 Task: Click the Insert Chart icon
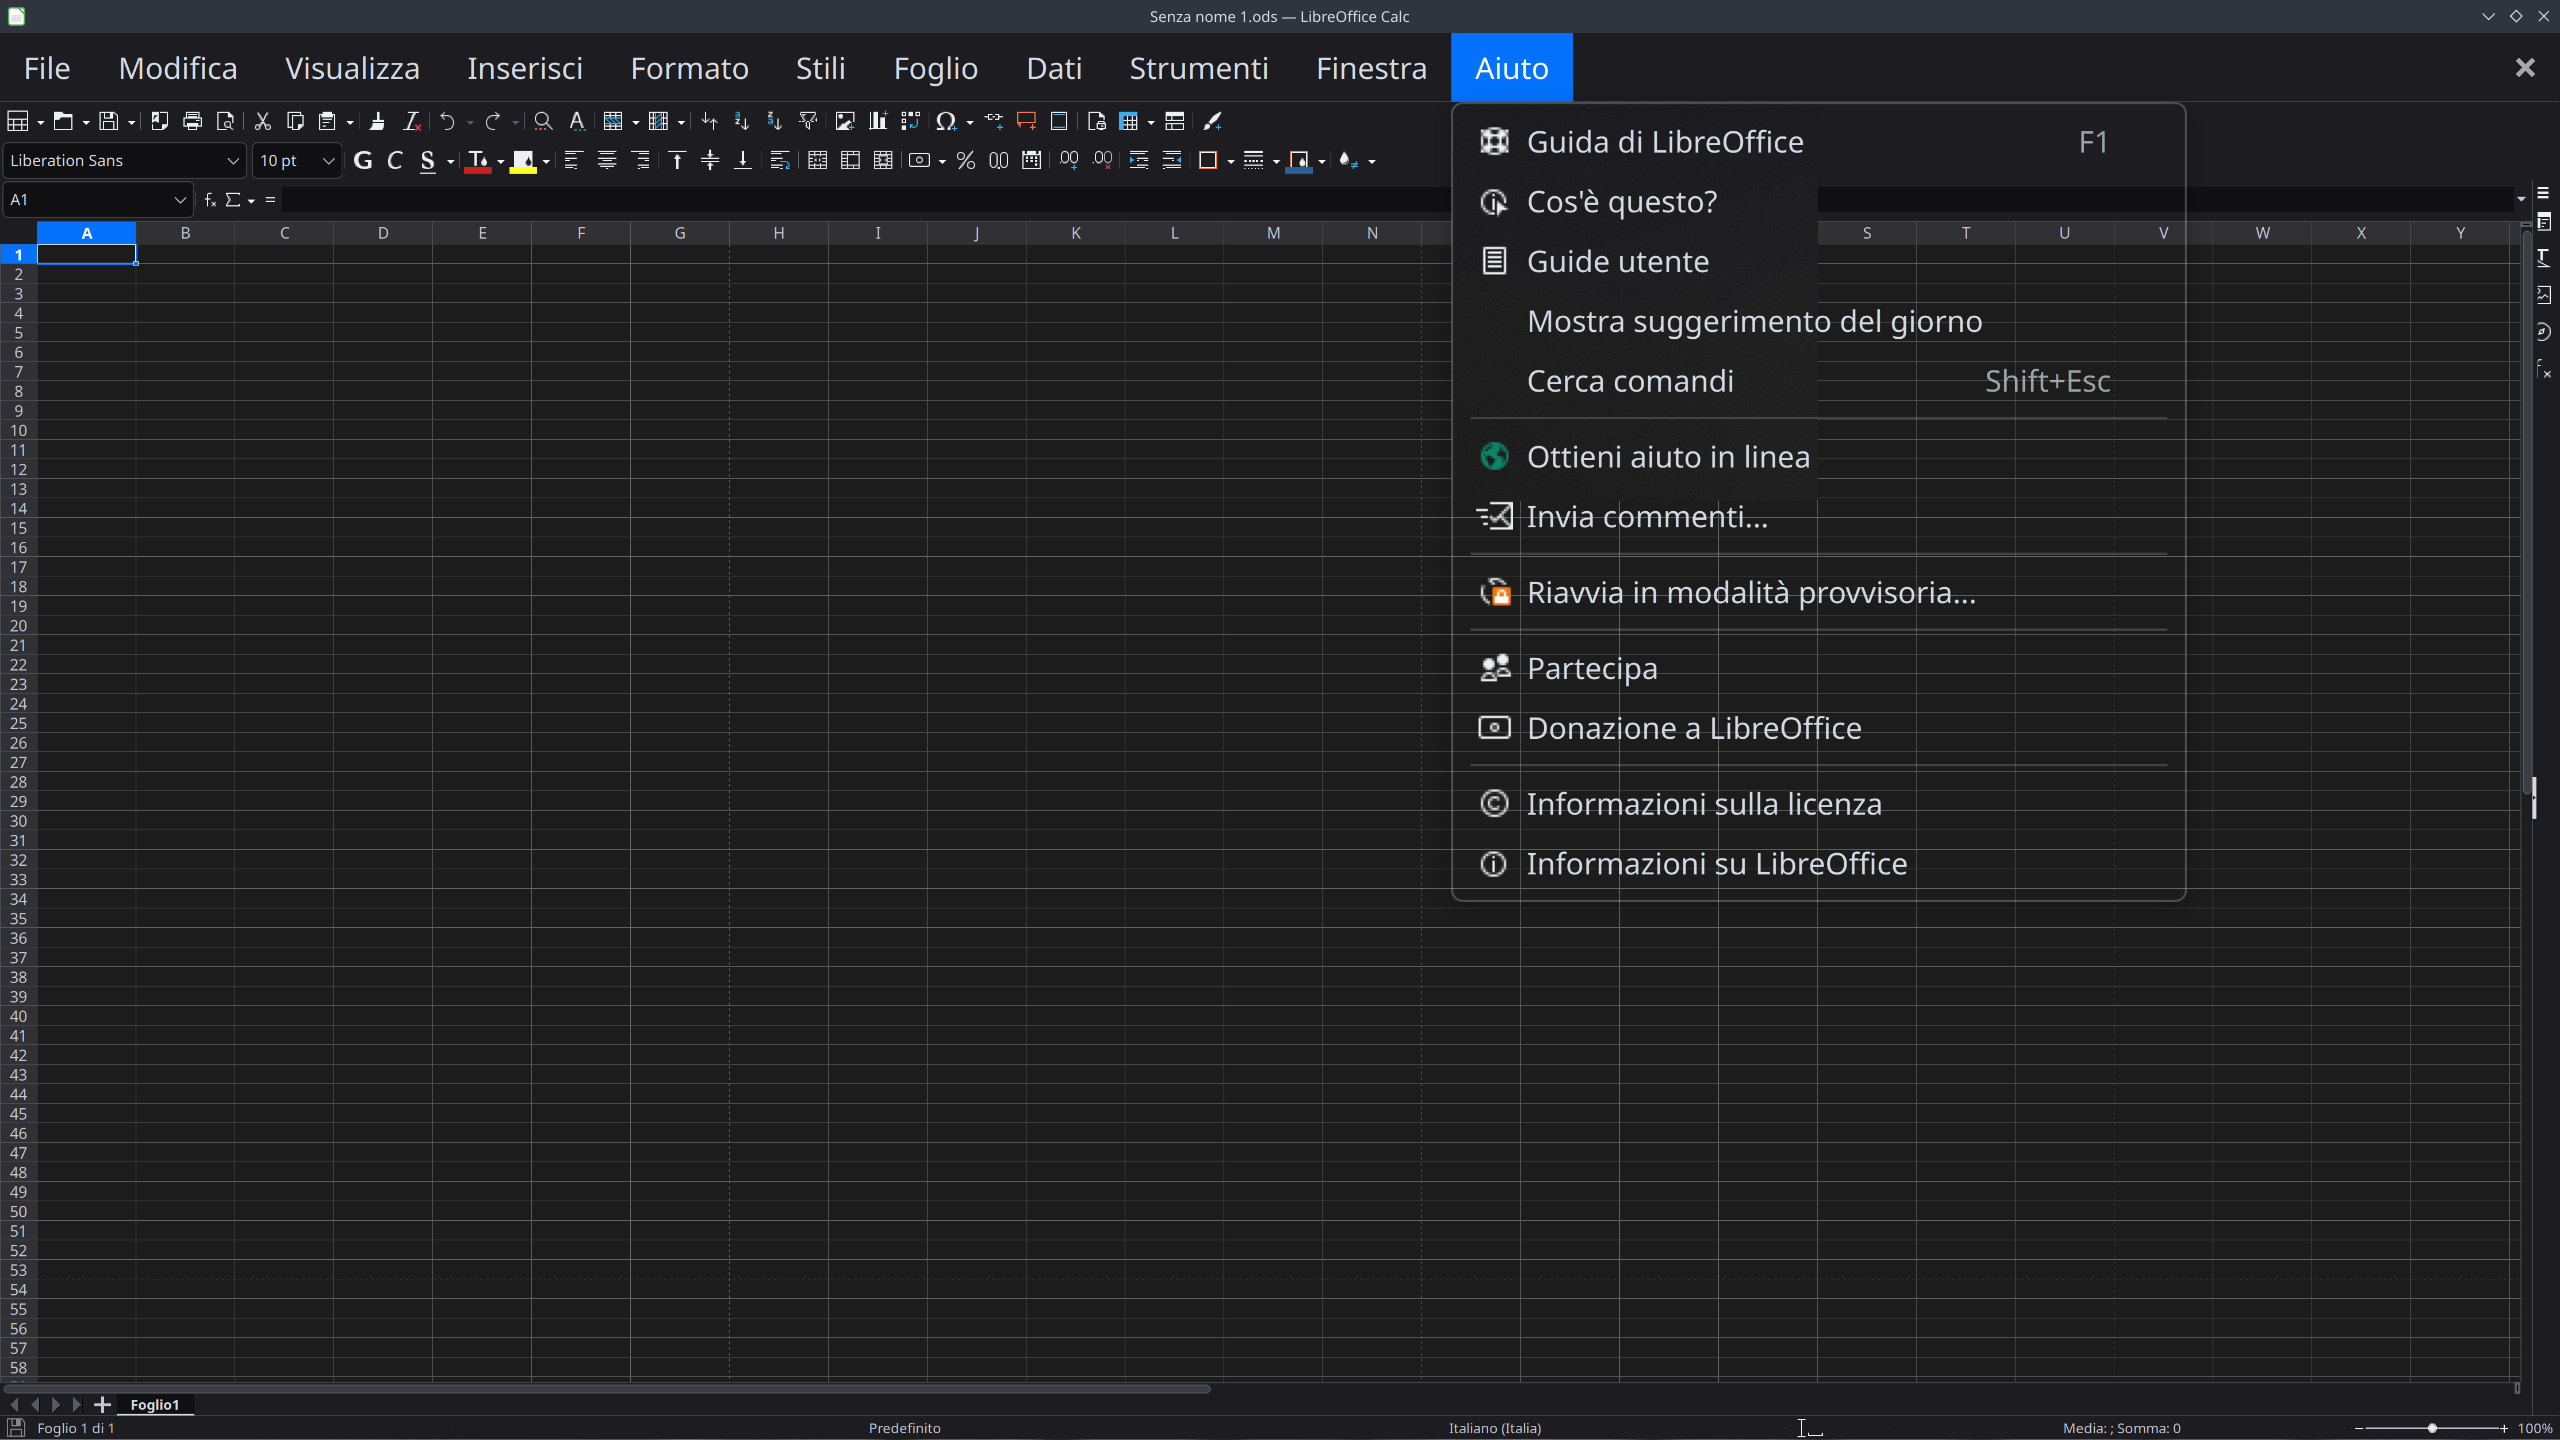[878, 121]
